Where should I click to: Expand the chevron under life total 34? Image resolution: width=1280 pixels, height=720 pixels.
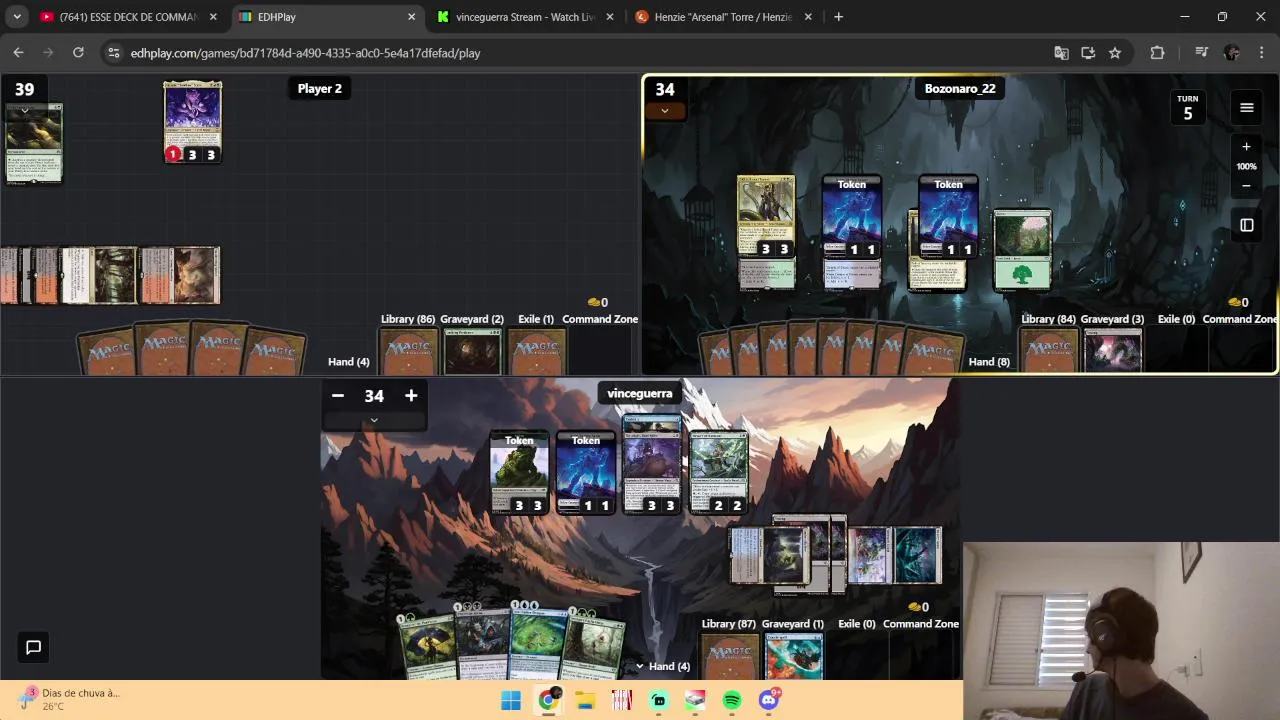[x=374, y=421]
